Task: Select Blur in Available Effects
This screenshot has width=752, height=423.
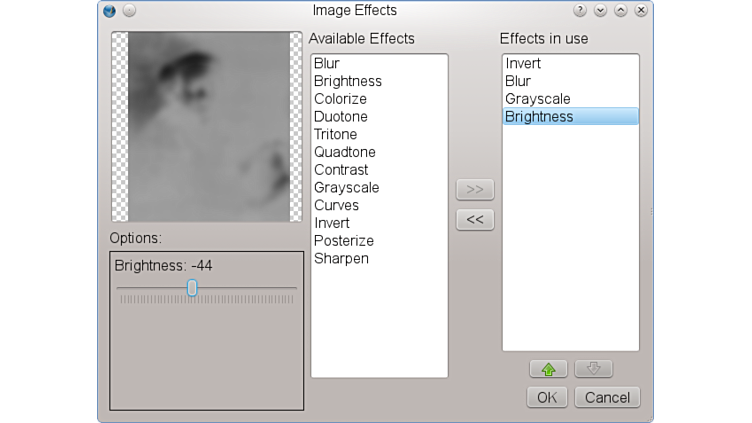Action: (326, 64)
